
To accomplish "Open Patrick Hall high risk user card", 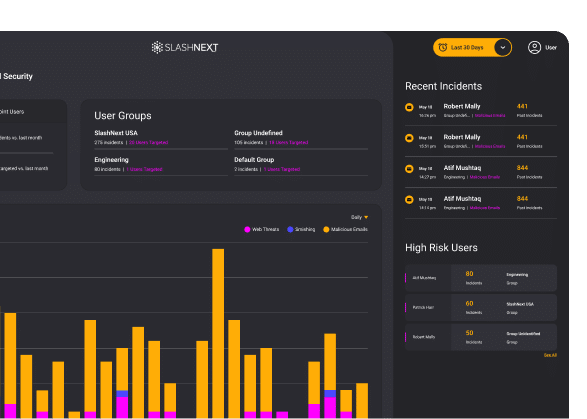I will [x=481, y=307].
